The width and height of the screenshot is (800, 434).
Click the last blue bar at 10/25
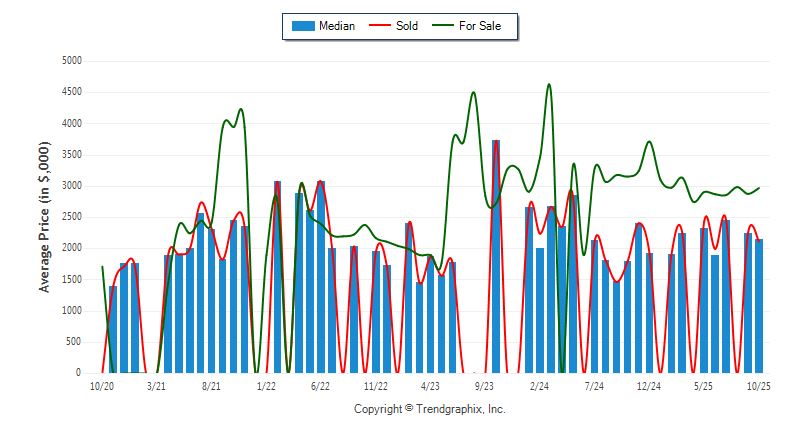760,305
